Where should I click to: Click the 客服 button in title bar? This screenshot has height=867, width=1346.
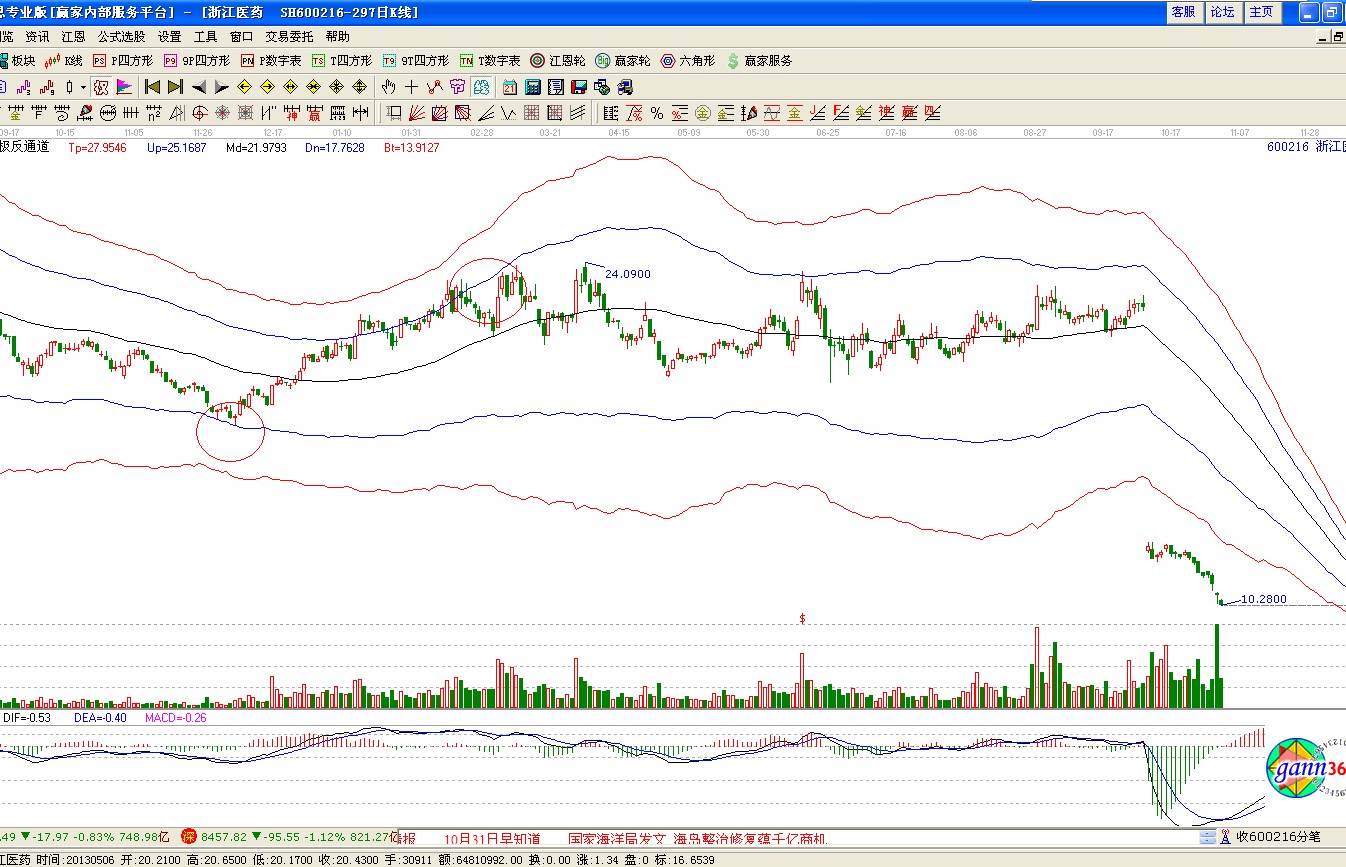(x=1183, y=12)
